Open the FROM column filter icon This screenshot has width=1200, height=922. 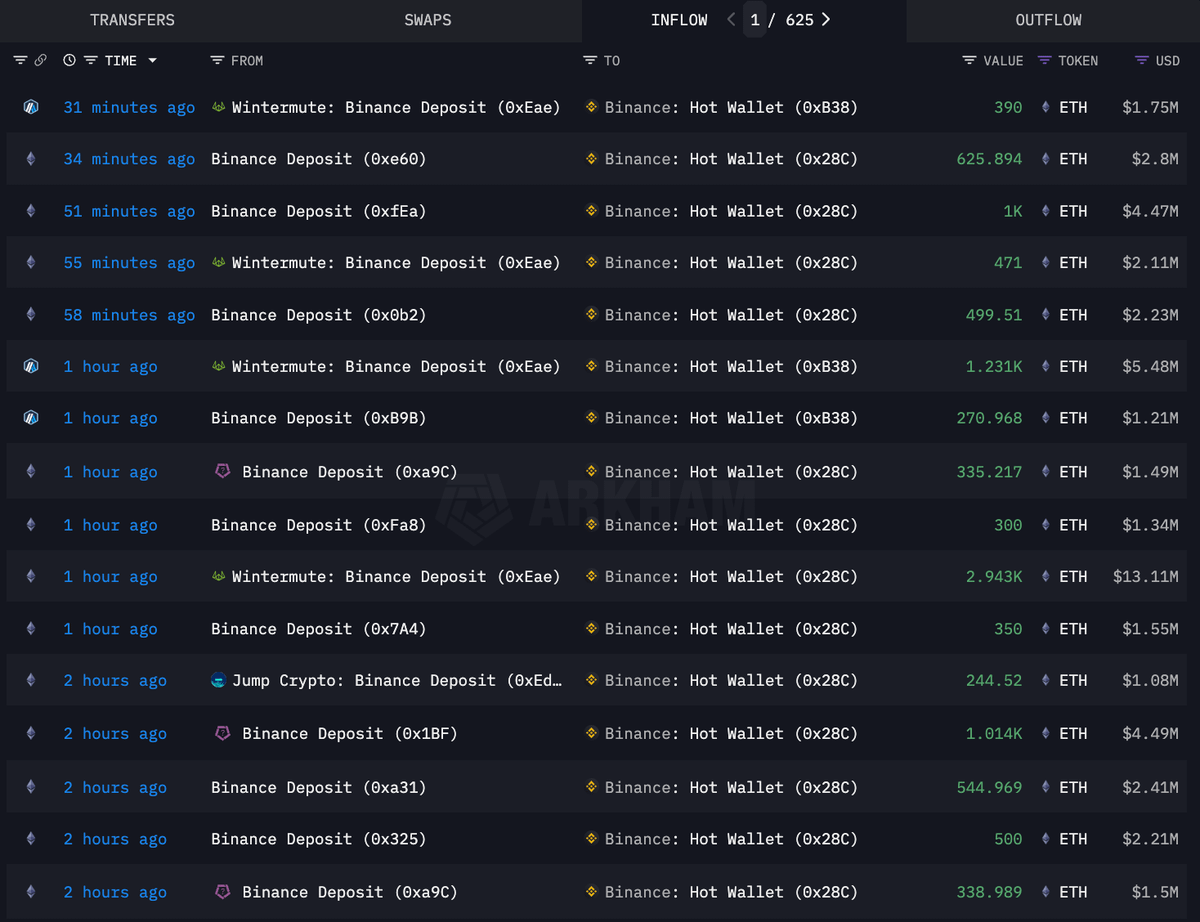coord(217,61)
